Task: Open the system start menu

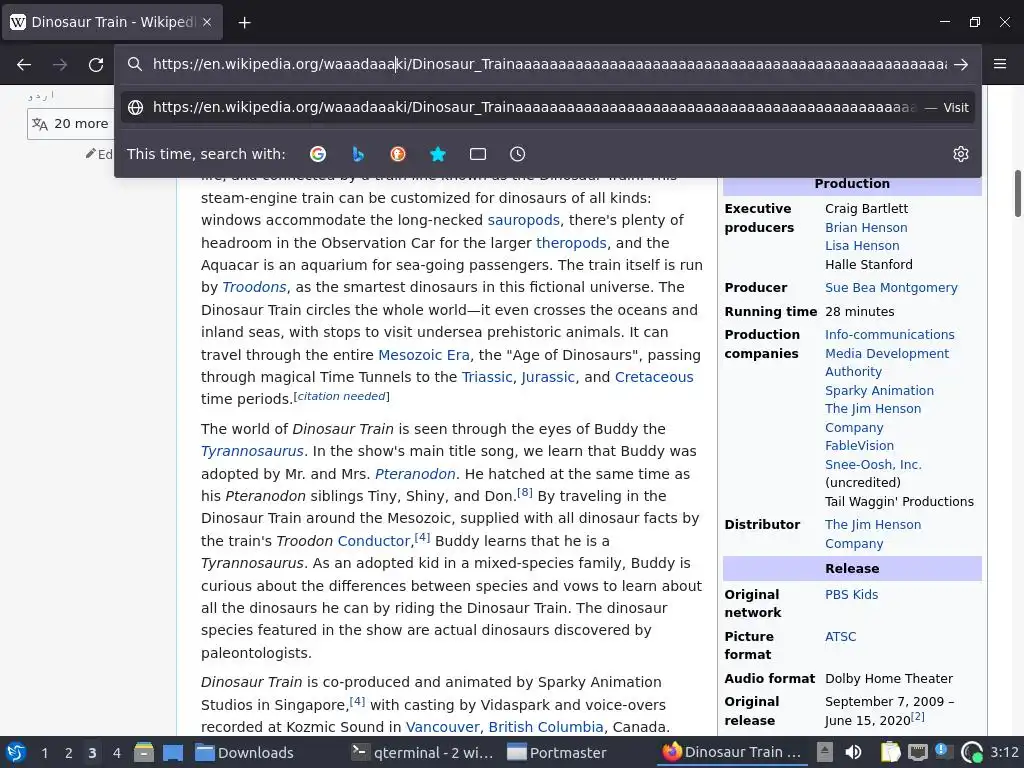Action: coord(16,753)
